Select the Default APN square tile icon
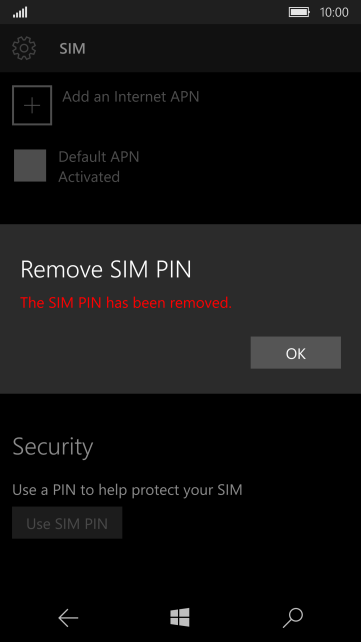 (x=30, y=165)
